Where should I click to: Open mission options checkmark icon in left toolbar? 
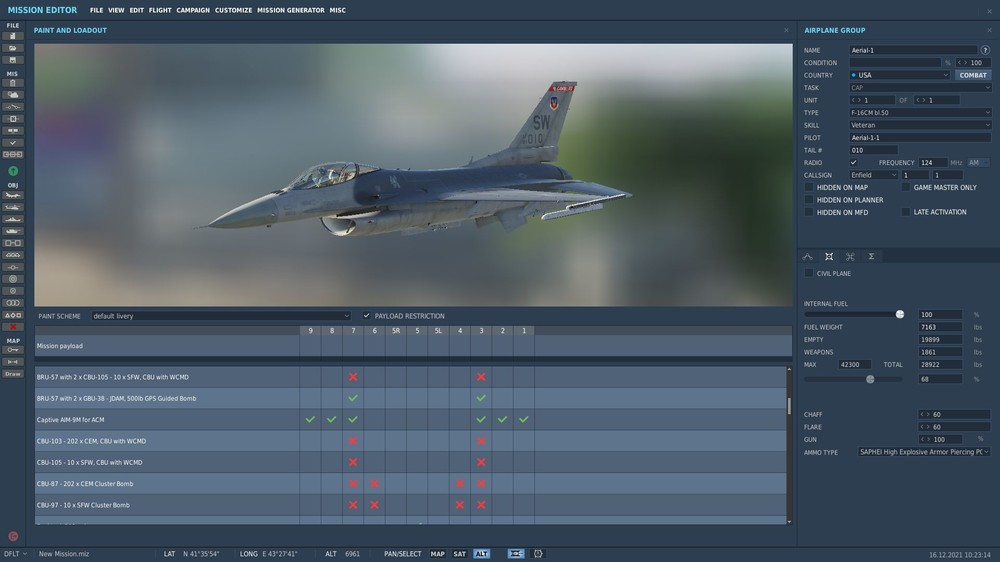pos(13,143)
